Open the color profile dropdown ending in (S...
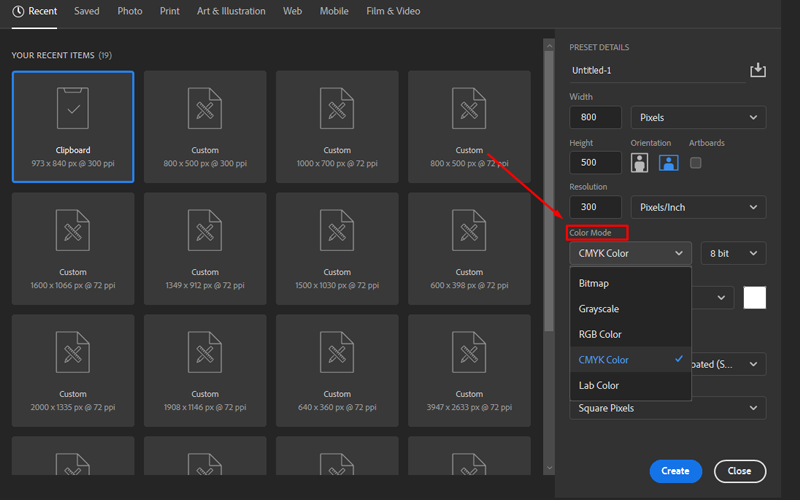 tap(729, 364)
